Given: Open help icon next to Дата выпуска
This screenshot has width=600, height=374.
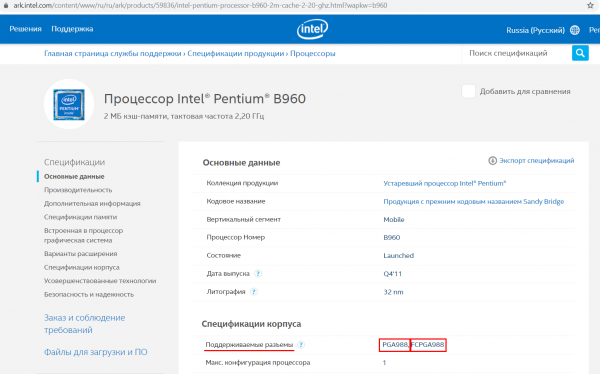Looking at the screenshot, I should [x=258, y=273].
